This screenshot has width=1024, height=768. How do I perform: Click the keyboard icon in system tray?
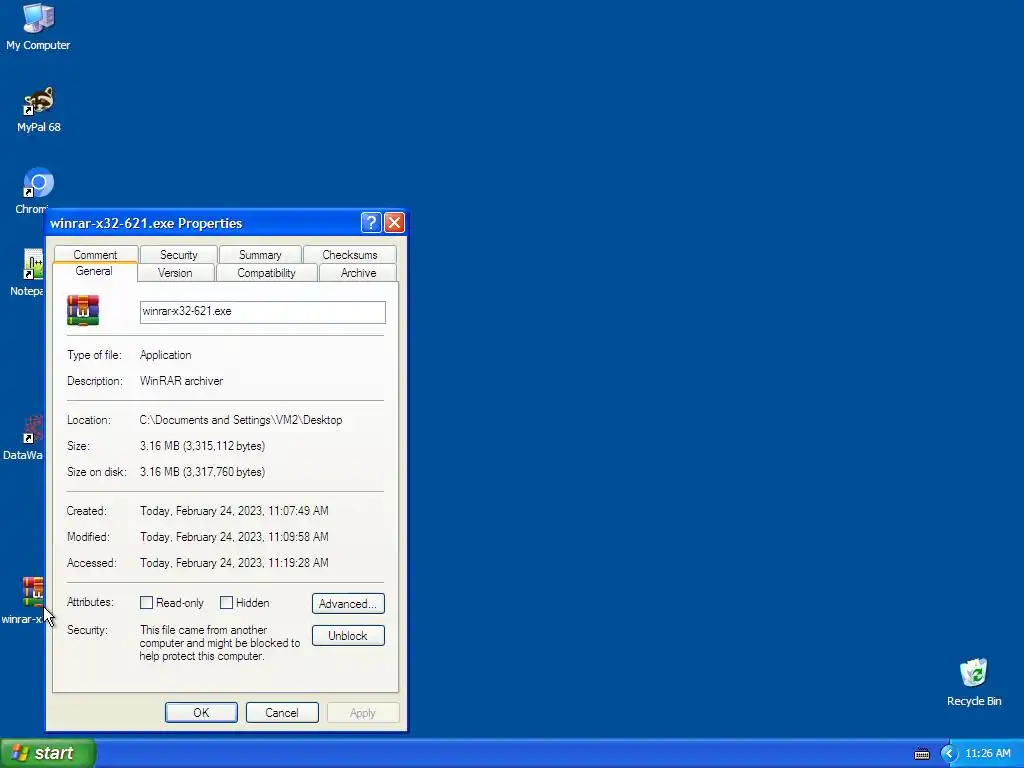[x=921, y=754]
